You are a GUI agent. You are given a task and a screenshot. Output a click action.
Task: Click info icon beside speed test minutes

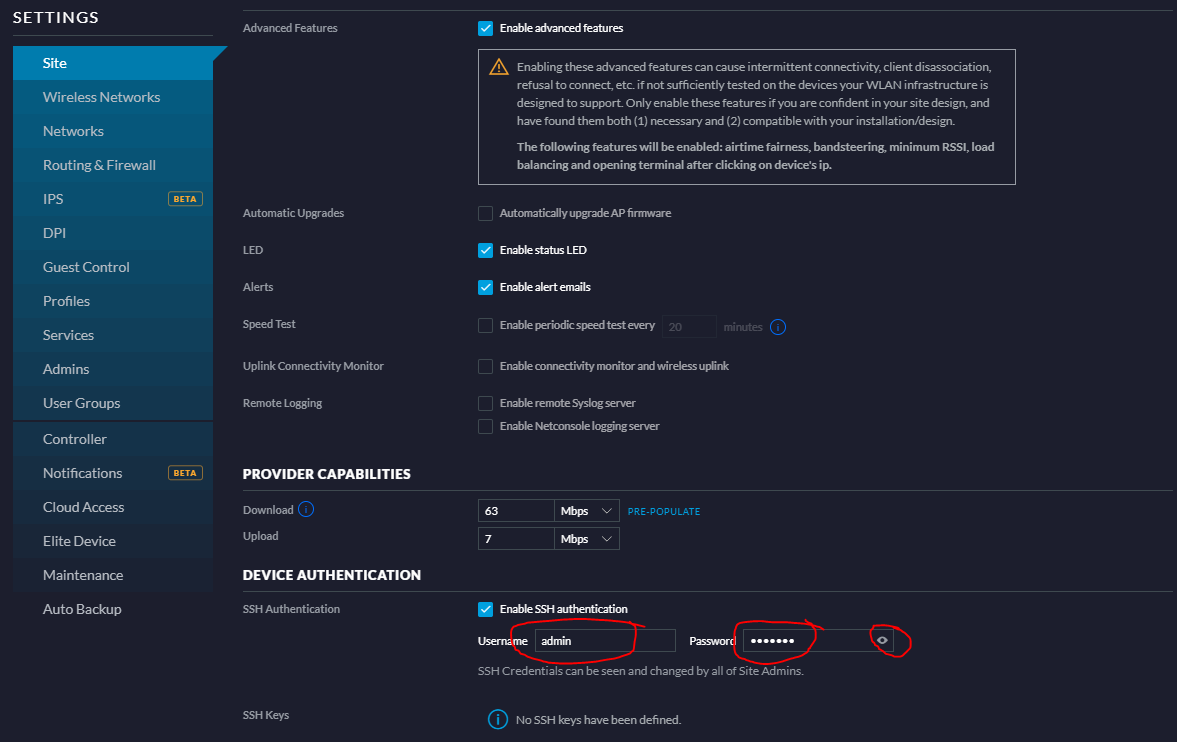point(778,327)
